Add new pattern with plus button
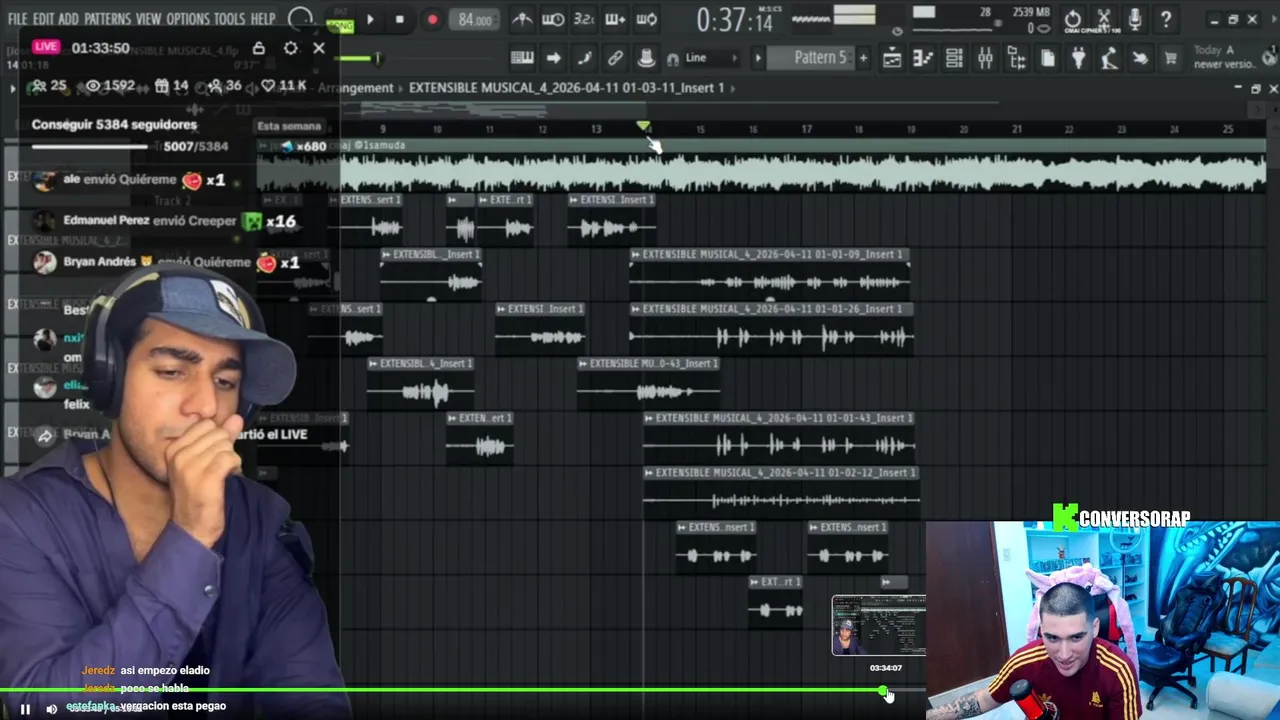 click(x=863, y=58)
